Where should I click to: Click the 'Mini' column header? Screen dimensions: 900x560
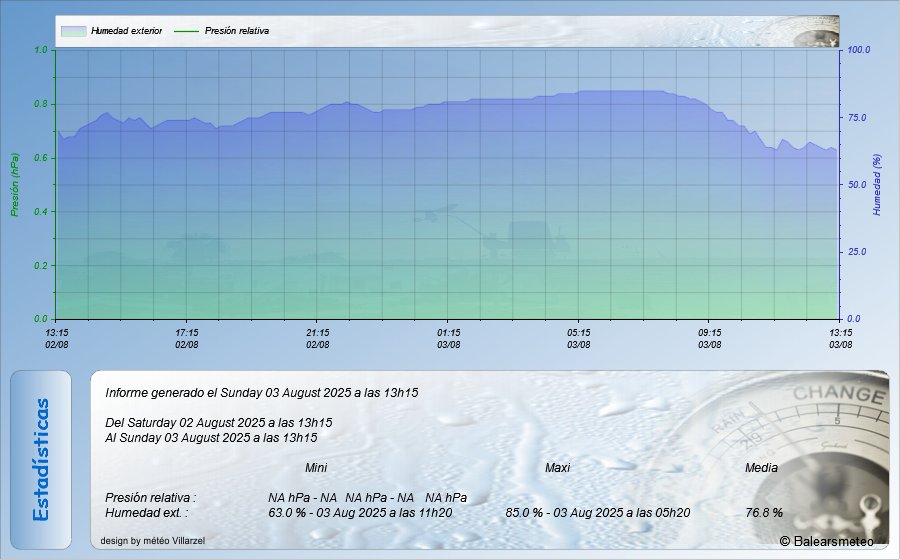[x=316, y=468]
